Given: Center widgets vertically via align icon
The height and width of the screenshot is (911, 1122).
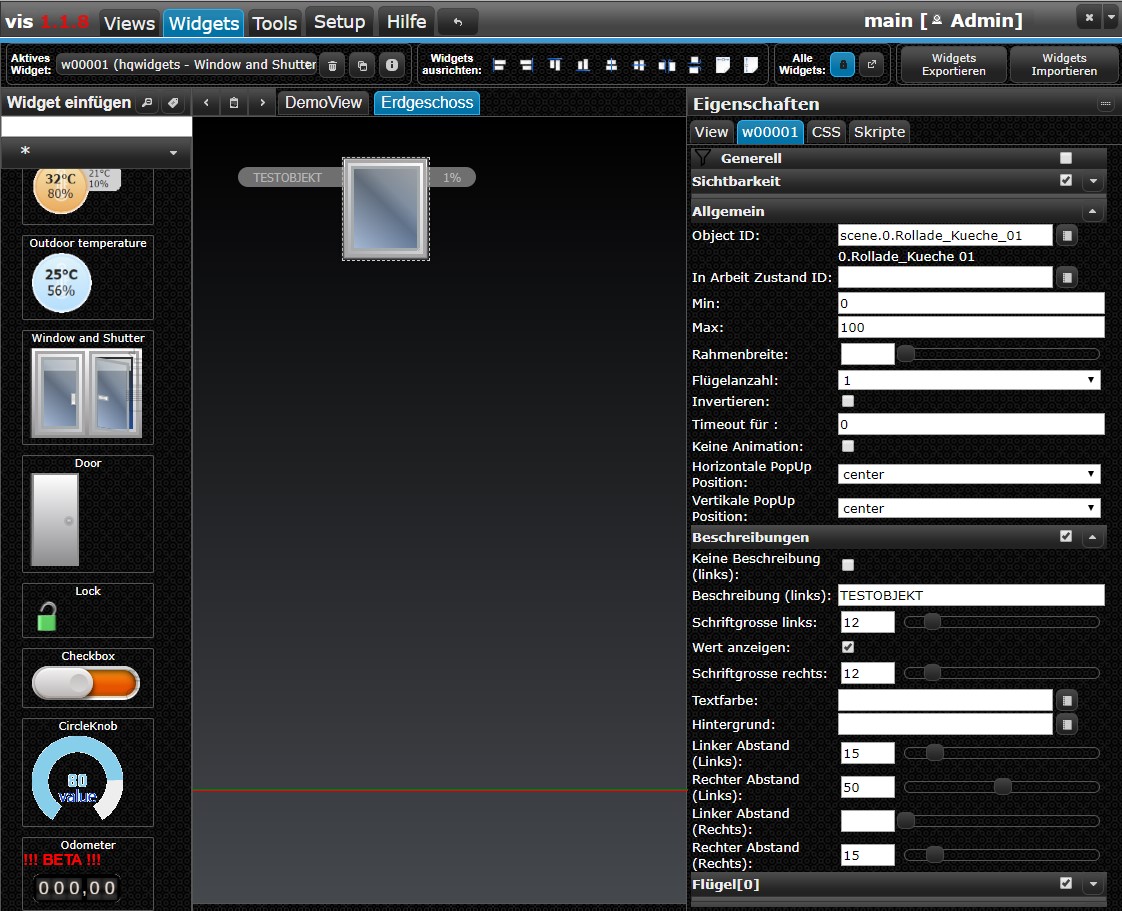Looking at the screenshot, I should 639,65.
